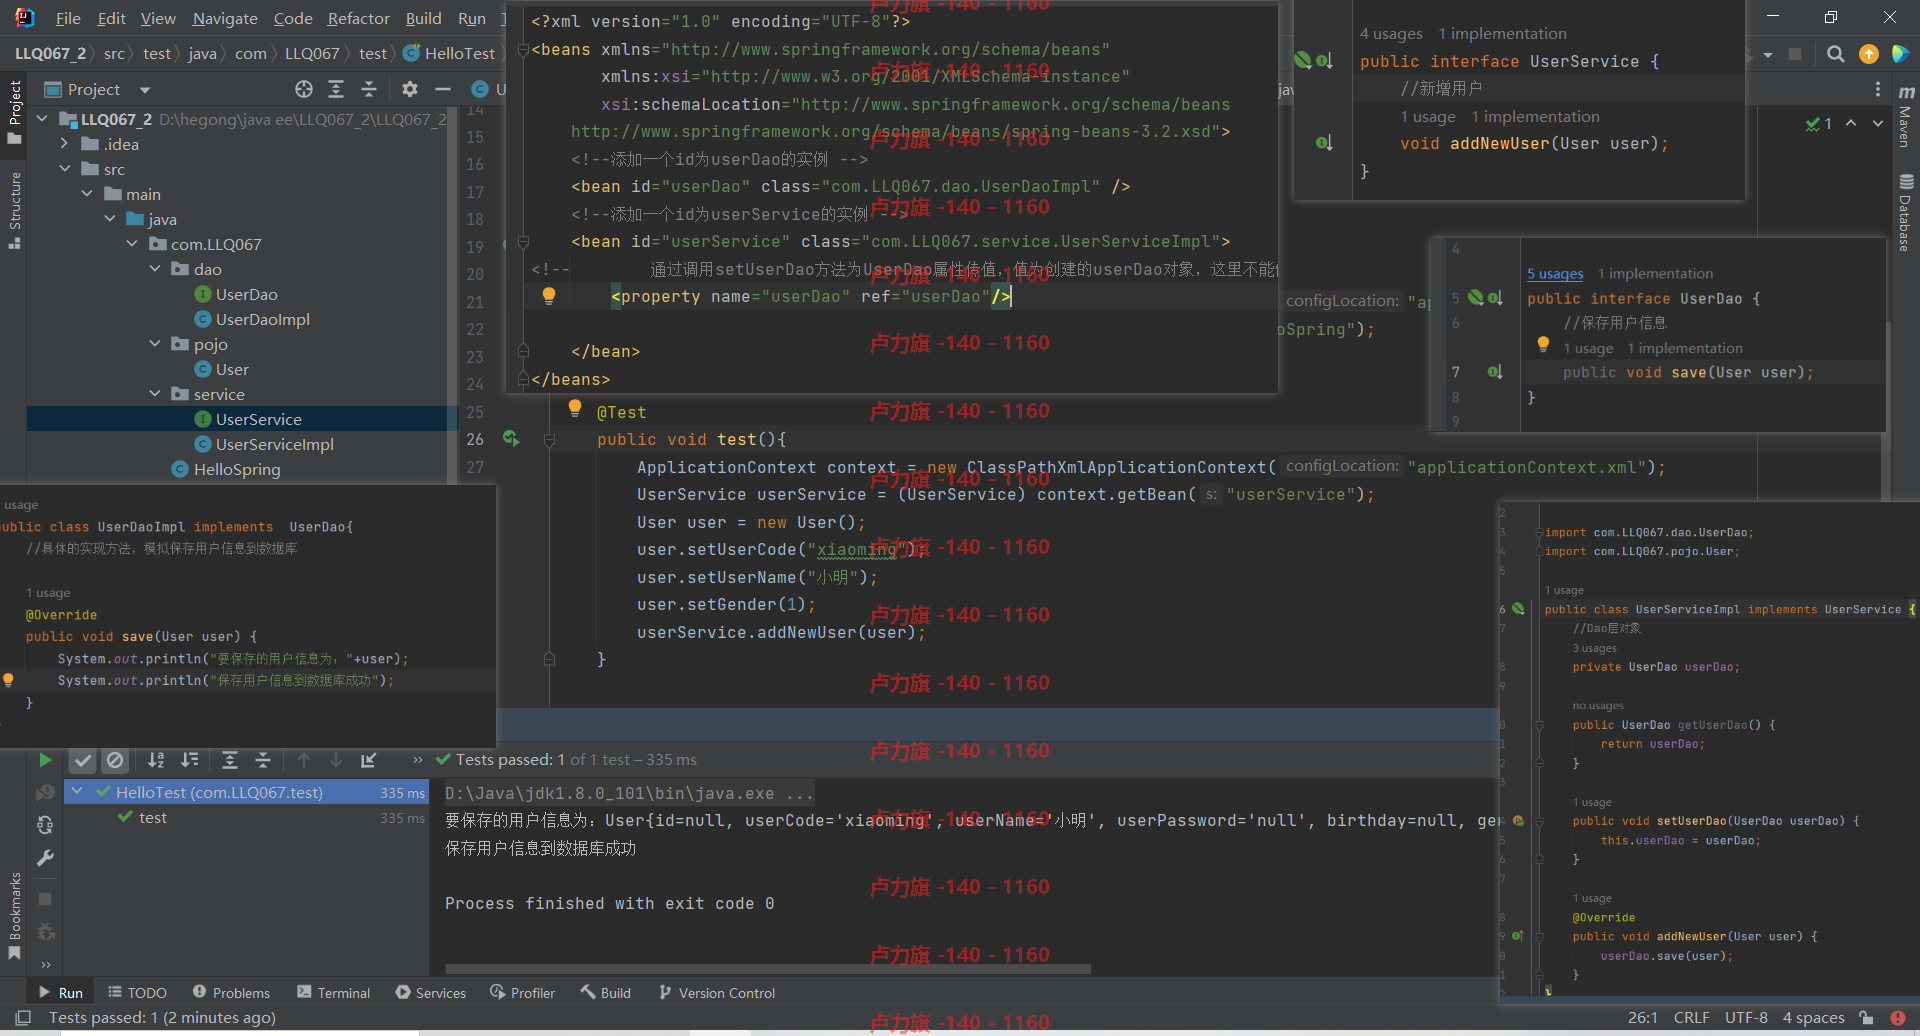Image resolution: width=1920 pixels, height=1036 pixels.
Task: Open the Profiler tool window tab
Action: (522, 993)
